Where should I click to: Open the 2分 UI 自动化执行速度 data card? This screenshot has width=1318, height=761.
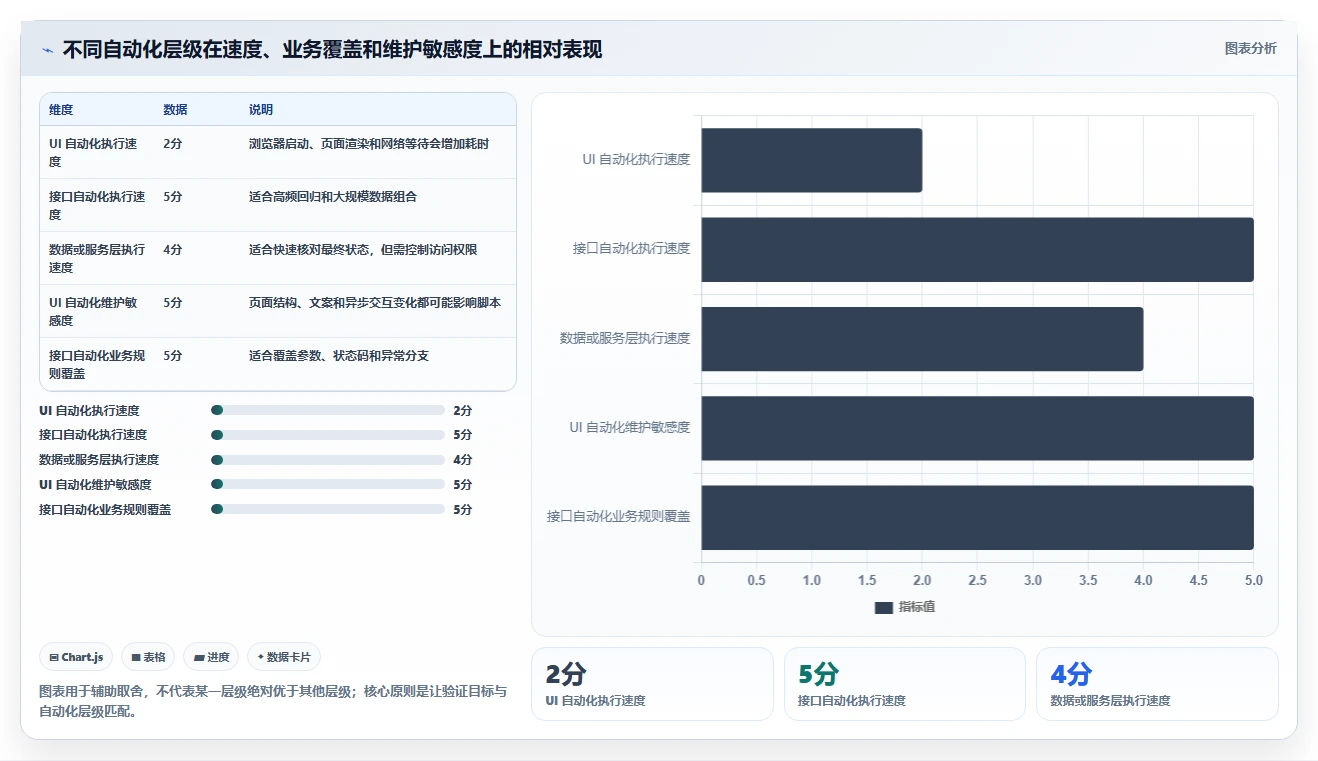coord(652,684)
